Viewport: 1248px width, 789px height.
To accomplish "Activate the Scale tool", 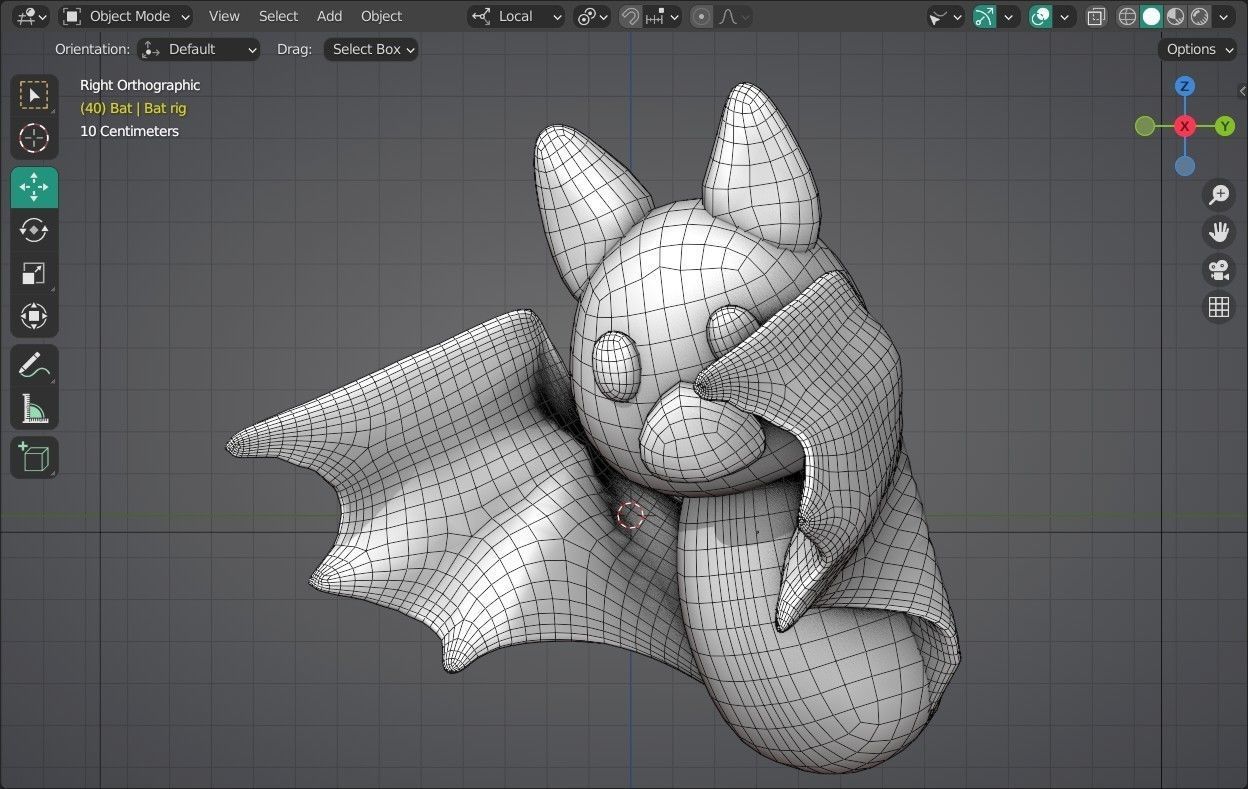I will 34,273.
